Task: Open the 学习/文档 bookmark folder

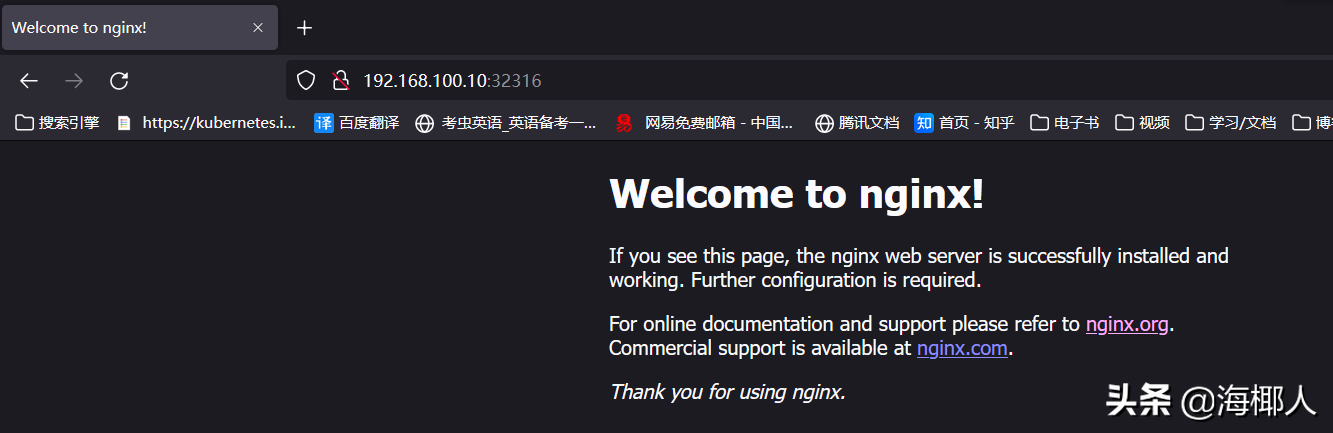Action: [1231, 123]
